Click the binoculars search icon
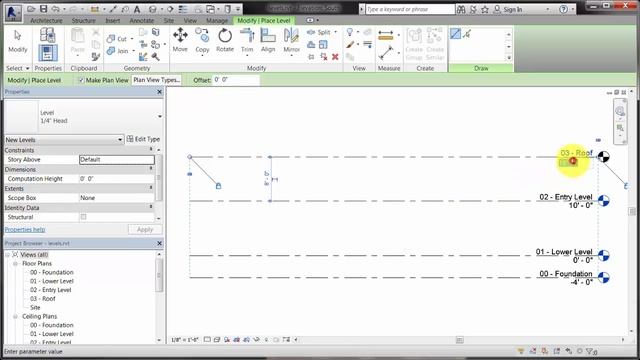 (461, 9)
